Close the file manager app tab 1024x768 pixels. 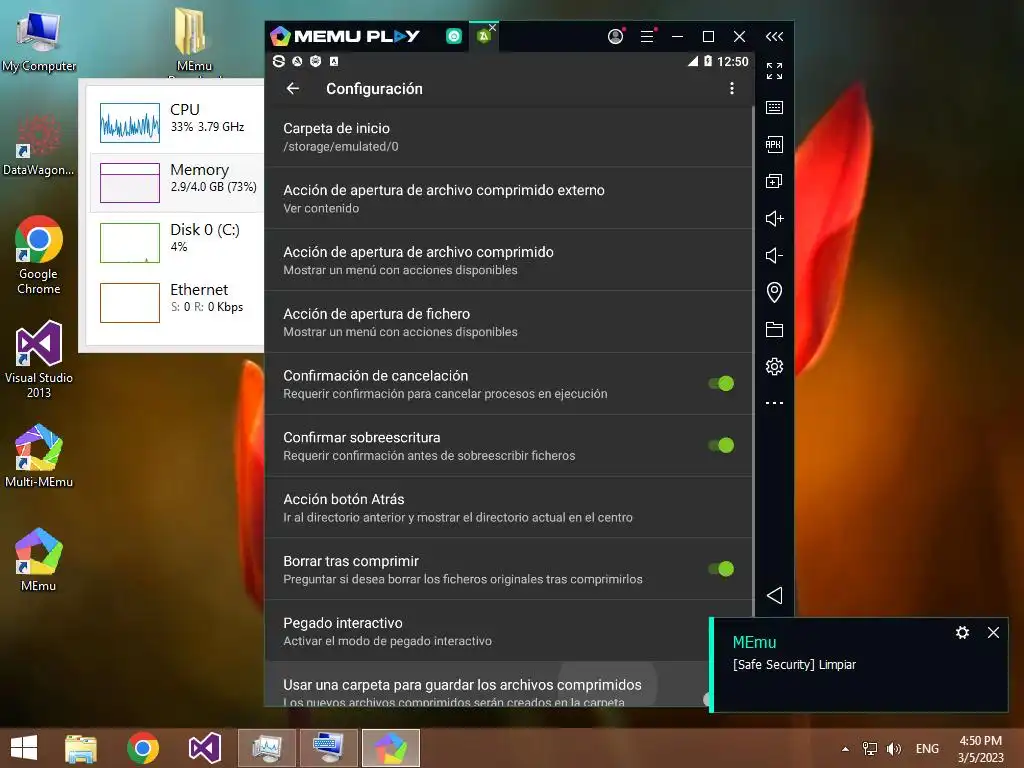click(492, 27)
